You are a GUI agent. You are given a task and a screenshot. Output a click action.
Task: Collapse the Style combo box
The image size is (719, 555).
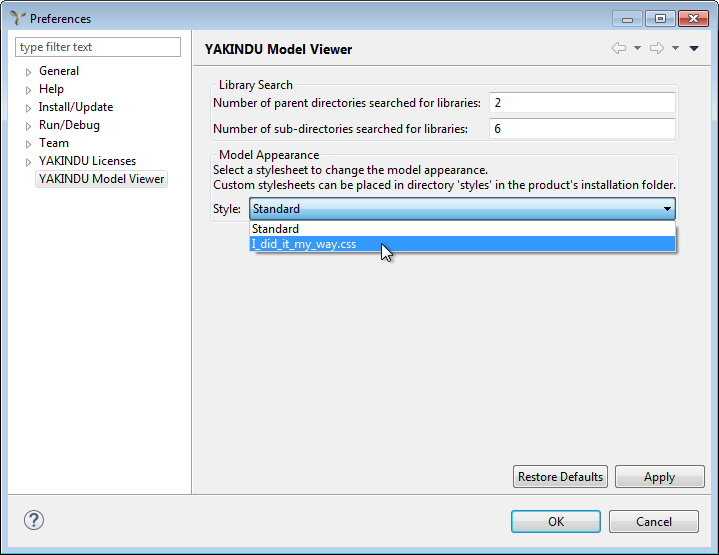click(666, 209)
